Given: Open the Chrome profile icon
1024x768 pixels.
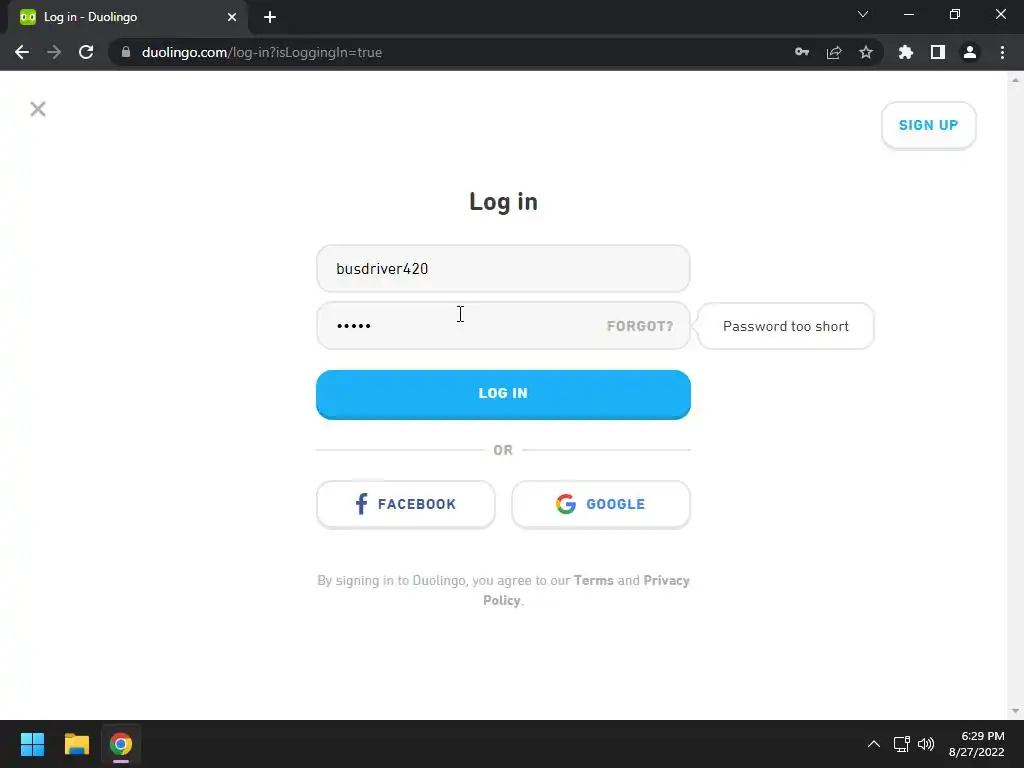Looking at the screenshot, I should coord(970,52).
